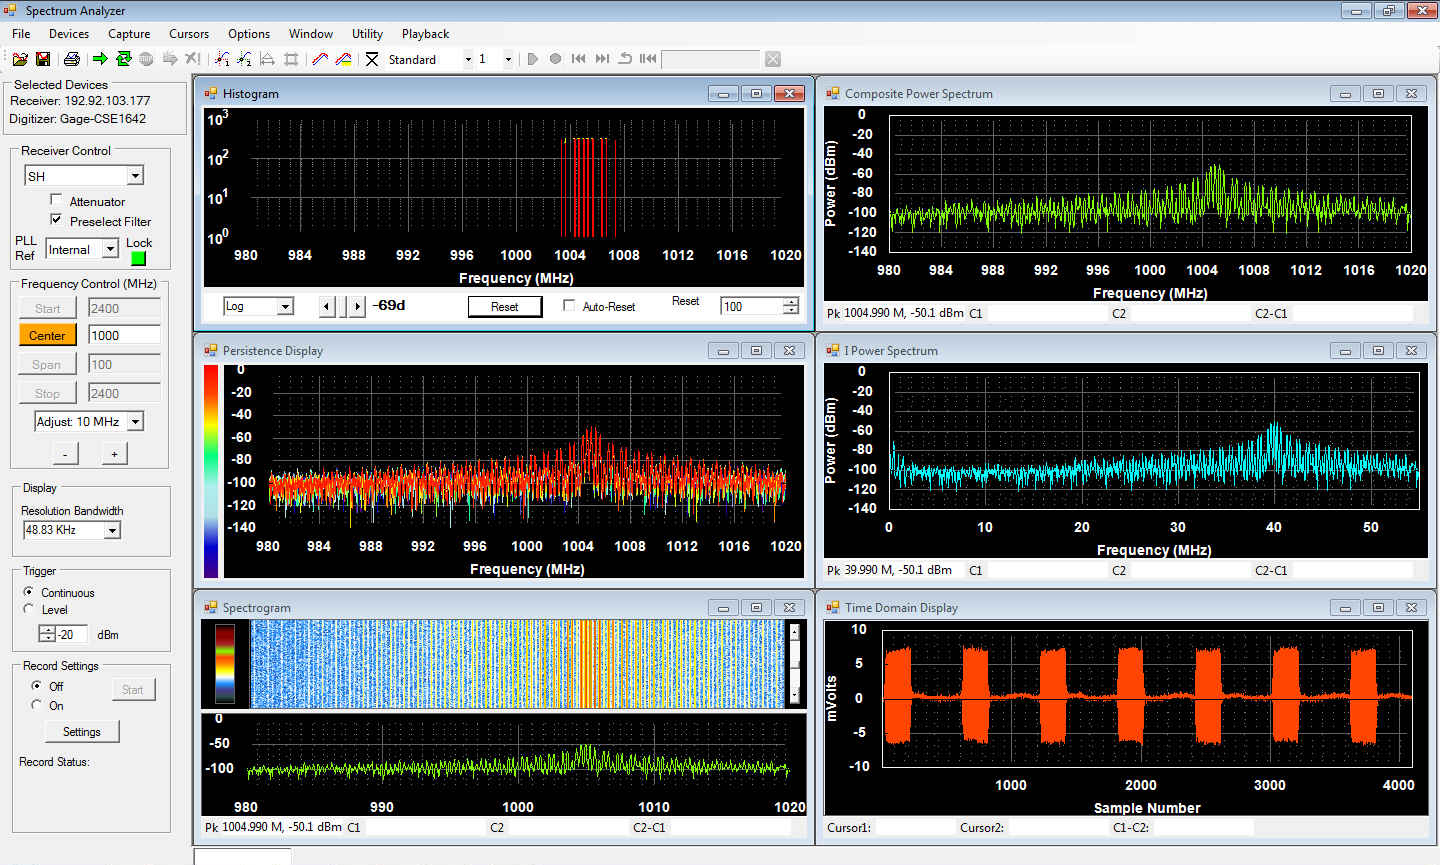Expand the Resolution Bandwidth dropdown
The image size is (1440, 865).
pyautogui.click(x=112, y=530)
